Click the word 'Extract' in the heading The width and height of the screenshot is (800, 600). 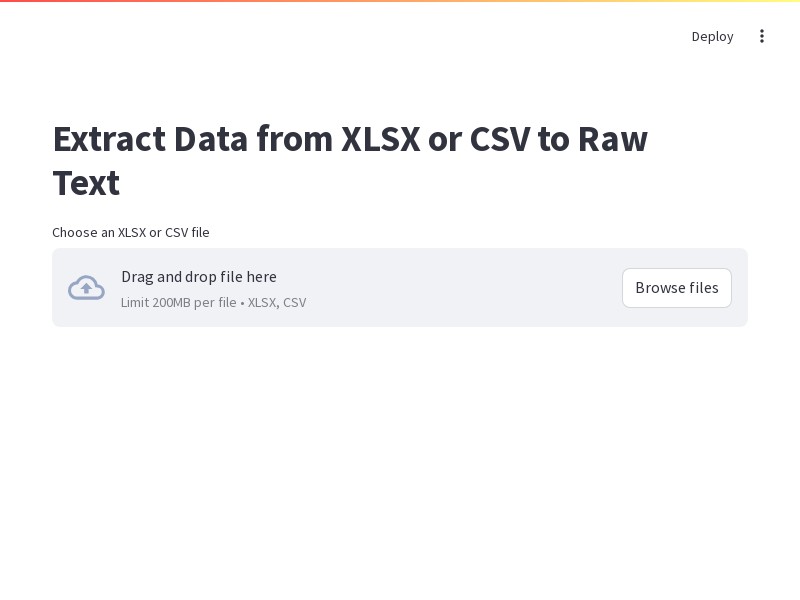[x=109, y=139]
